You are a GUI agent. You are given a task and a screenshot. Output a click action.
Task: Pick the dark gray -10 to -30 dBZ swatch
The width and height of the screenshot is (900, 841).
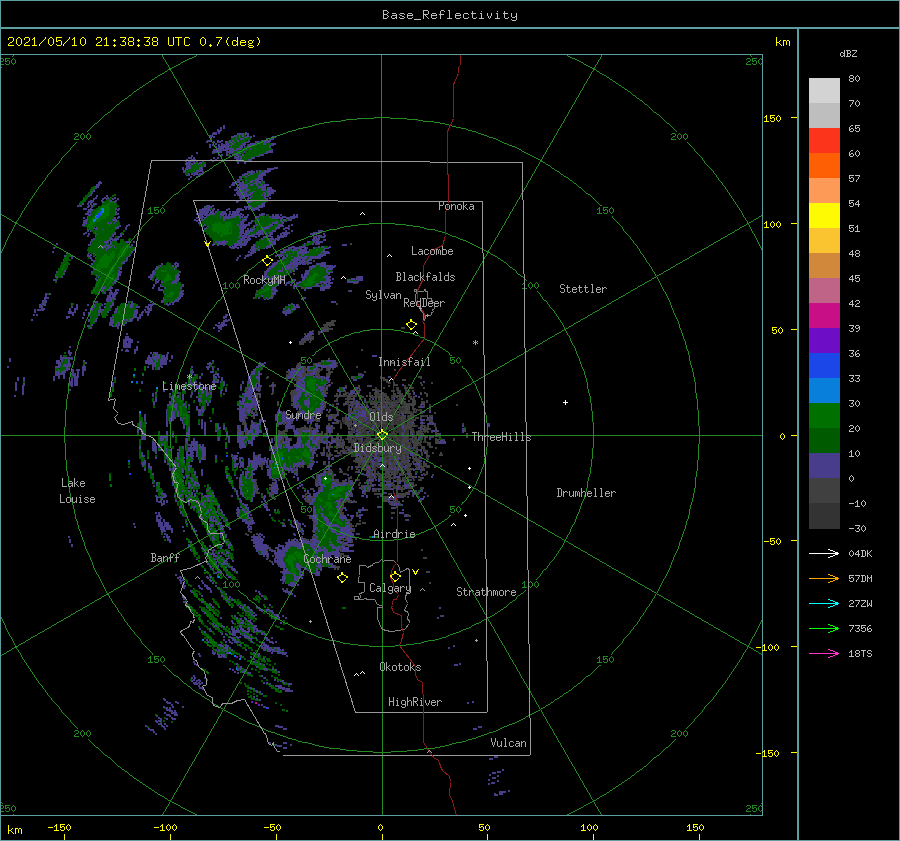(824, 516)
